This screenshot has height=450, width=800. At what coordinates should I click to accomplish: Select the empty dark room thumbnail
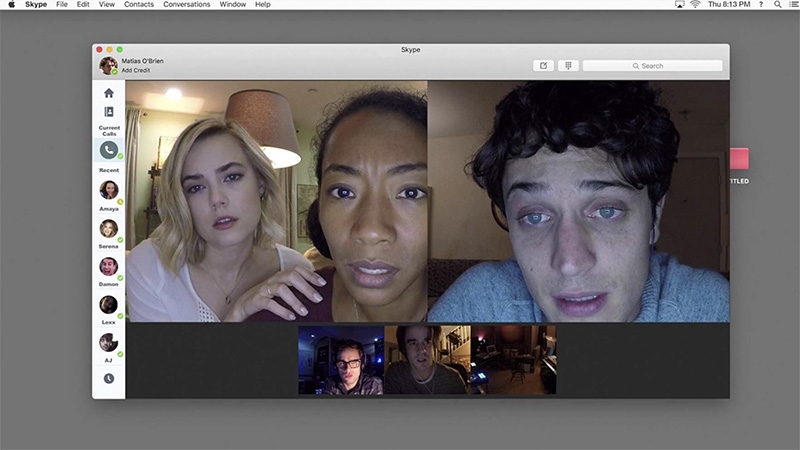tap(513, 360)
